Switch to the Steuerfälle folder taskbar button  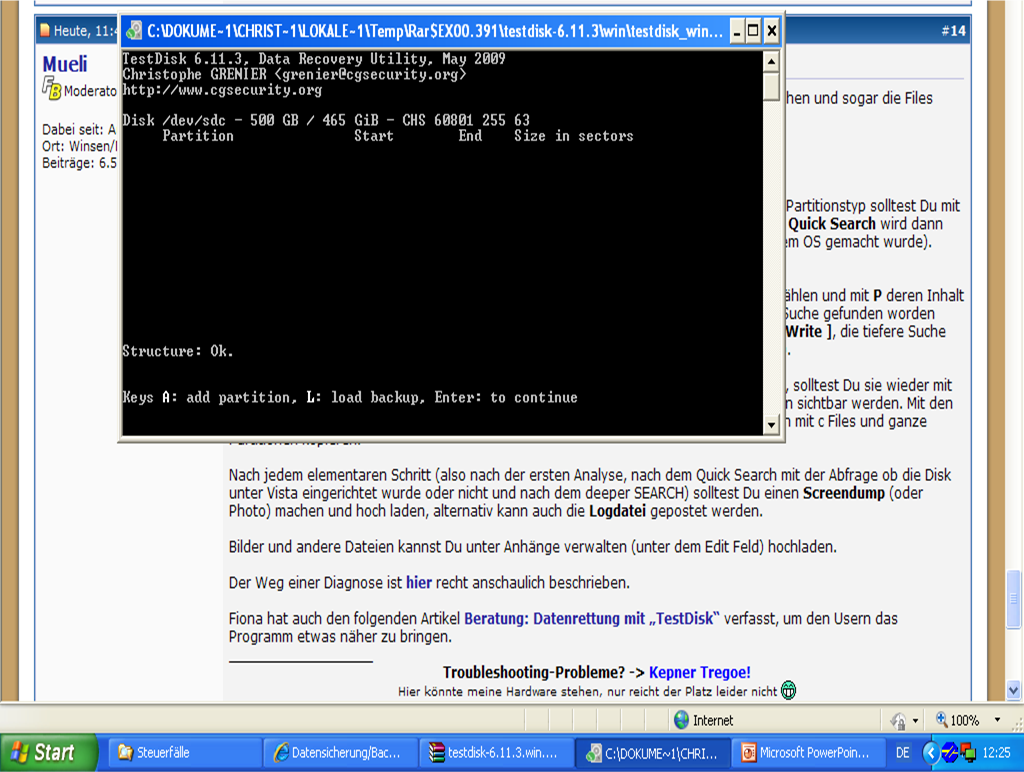184,752
